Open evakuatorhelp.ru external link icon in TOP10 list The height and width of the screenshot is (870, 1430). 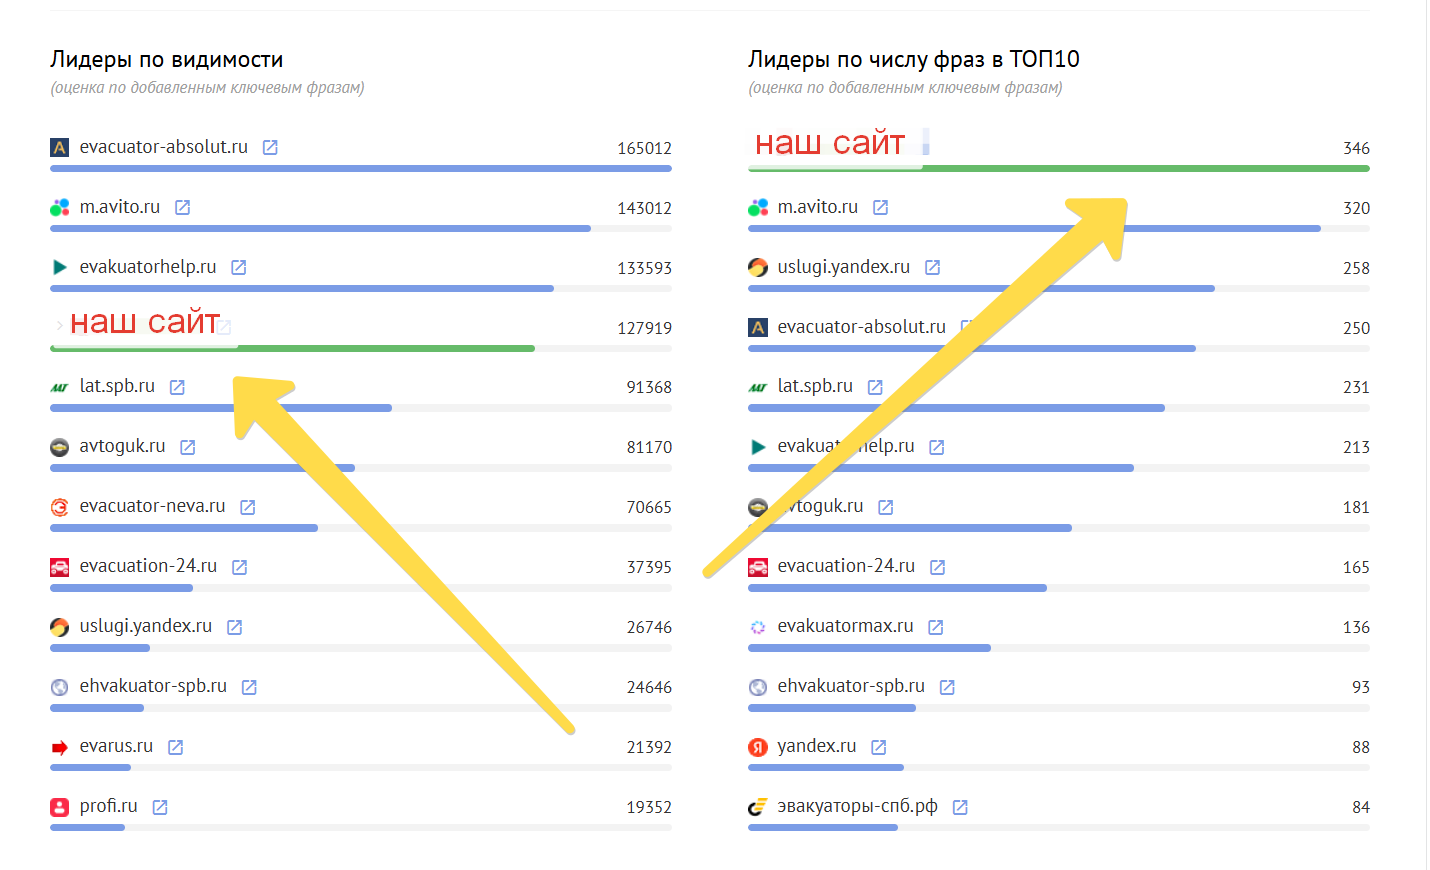(x=936, y=447)
